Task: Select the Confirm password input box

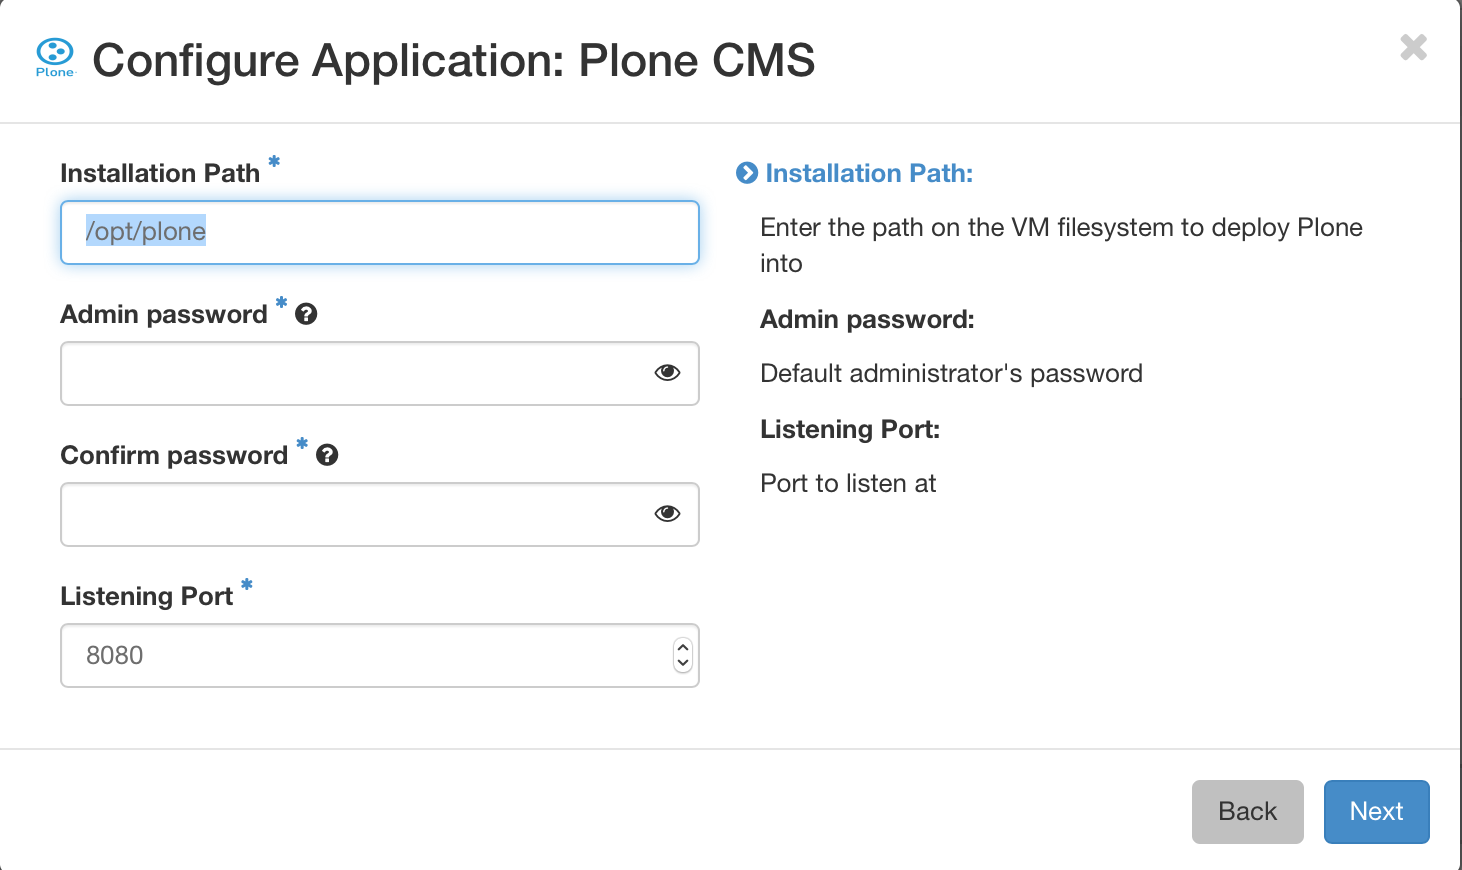Action: 350,514
